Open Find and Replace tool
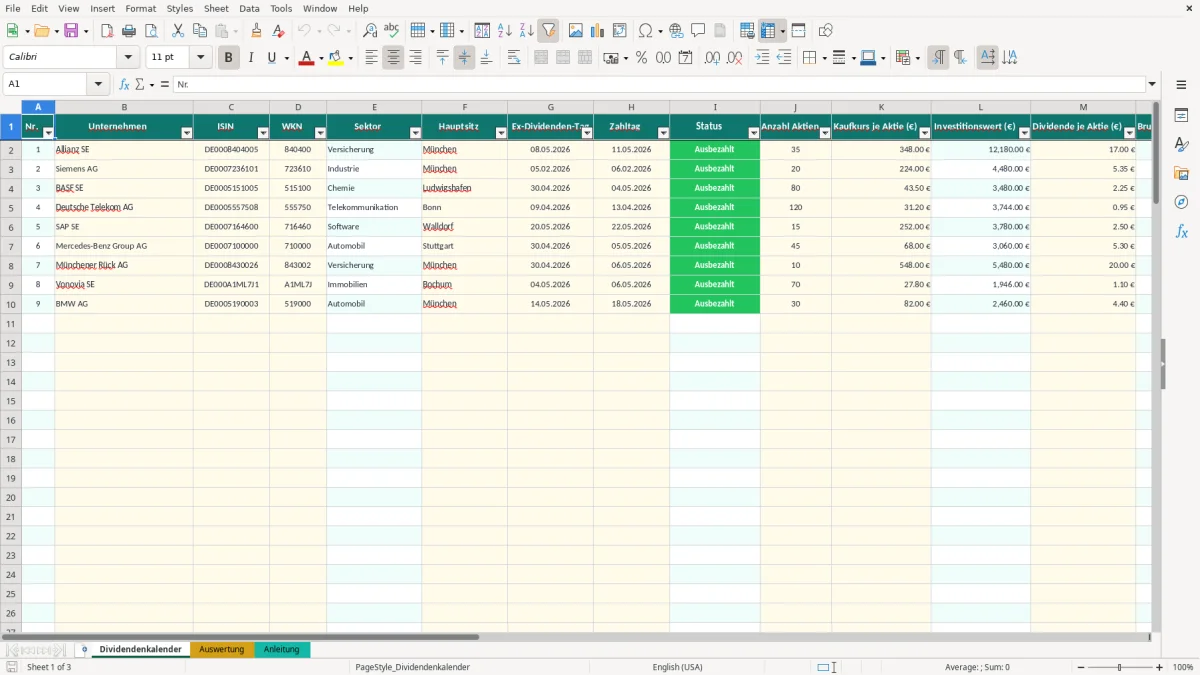Viewport: 1200px width, 675px height. tap(370, 31)
